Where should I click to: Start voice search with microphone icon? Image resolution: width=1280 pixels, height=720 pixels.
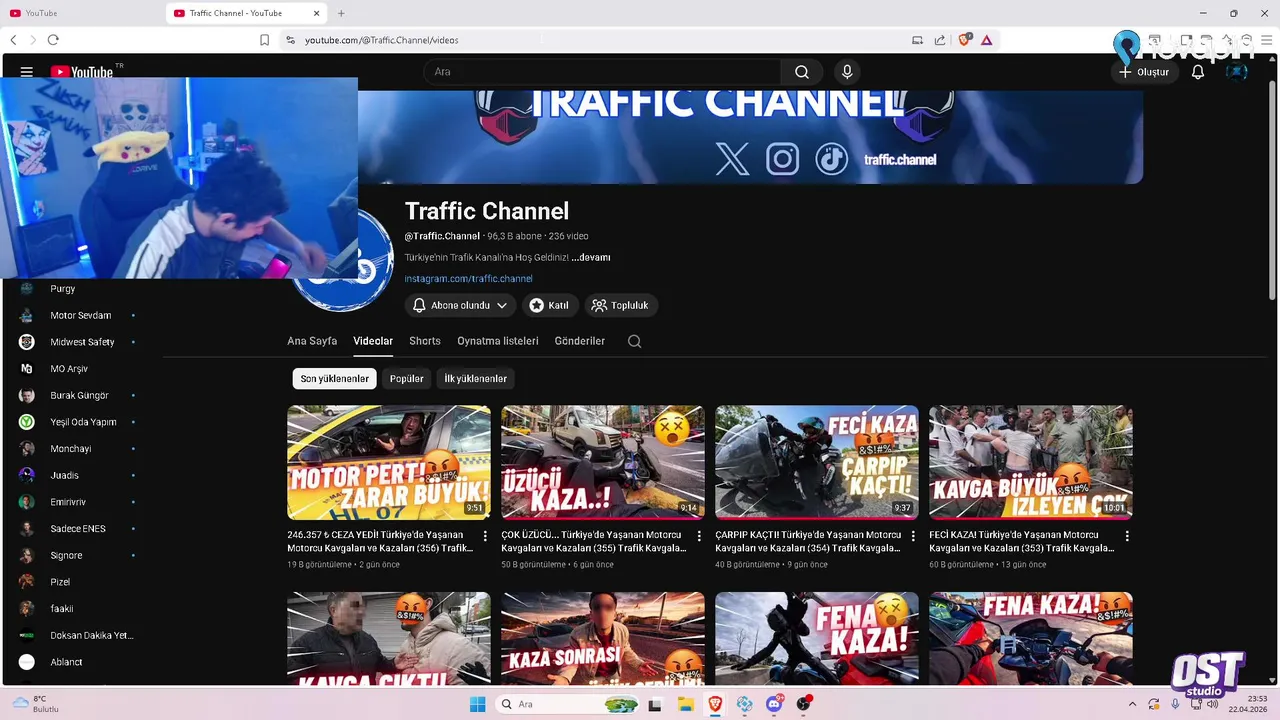(x=847, y=72)
